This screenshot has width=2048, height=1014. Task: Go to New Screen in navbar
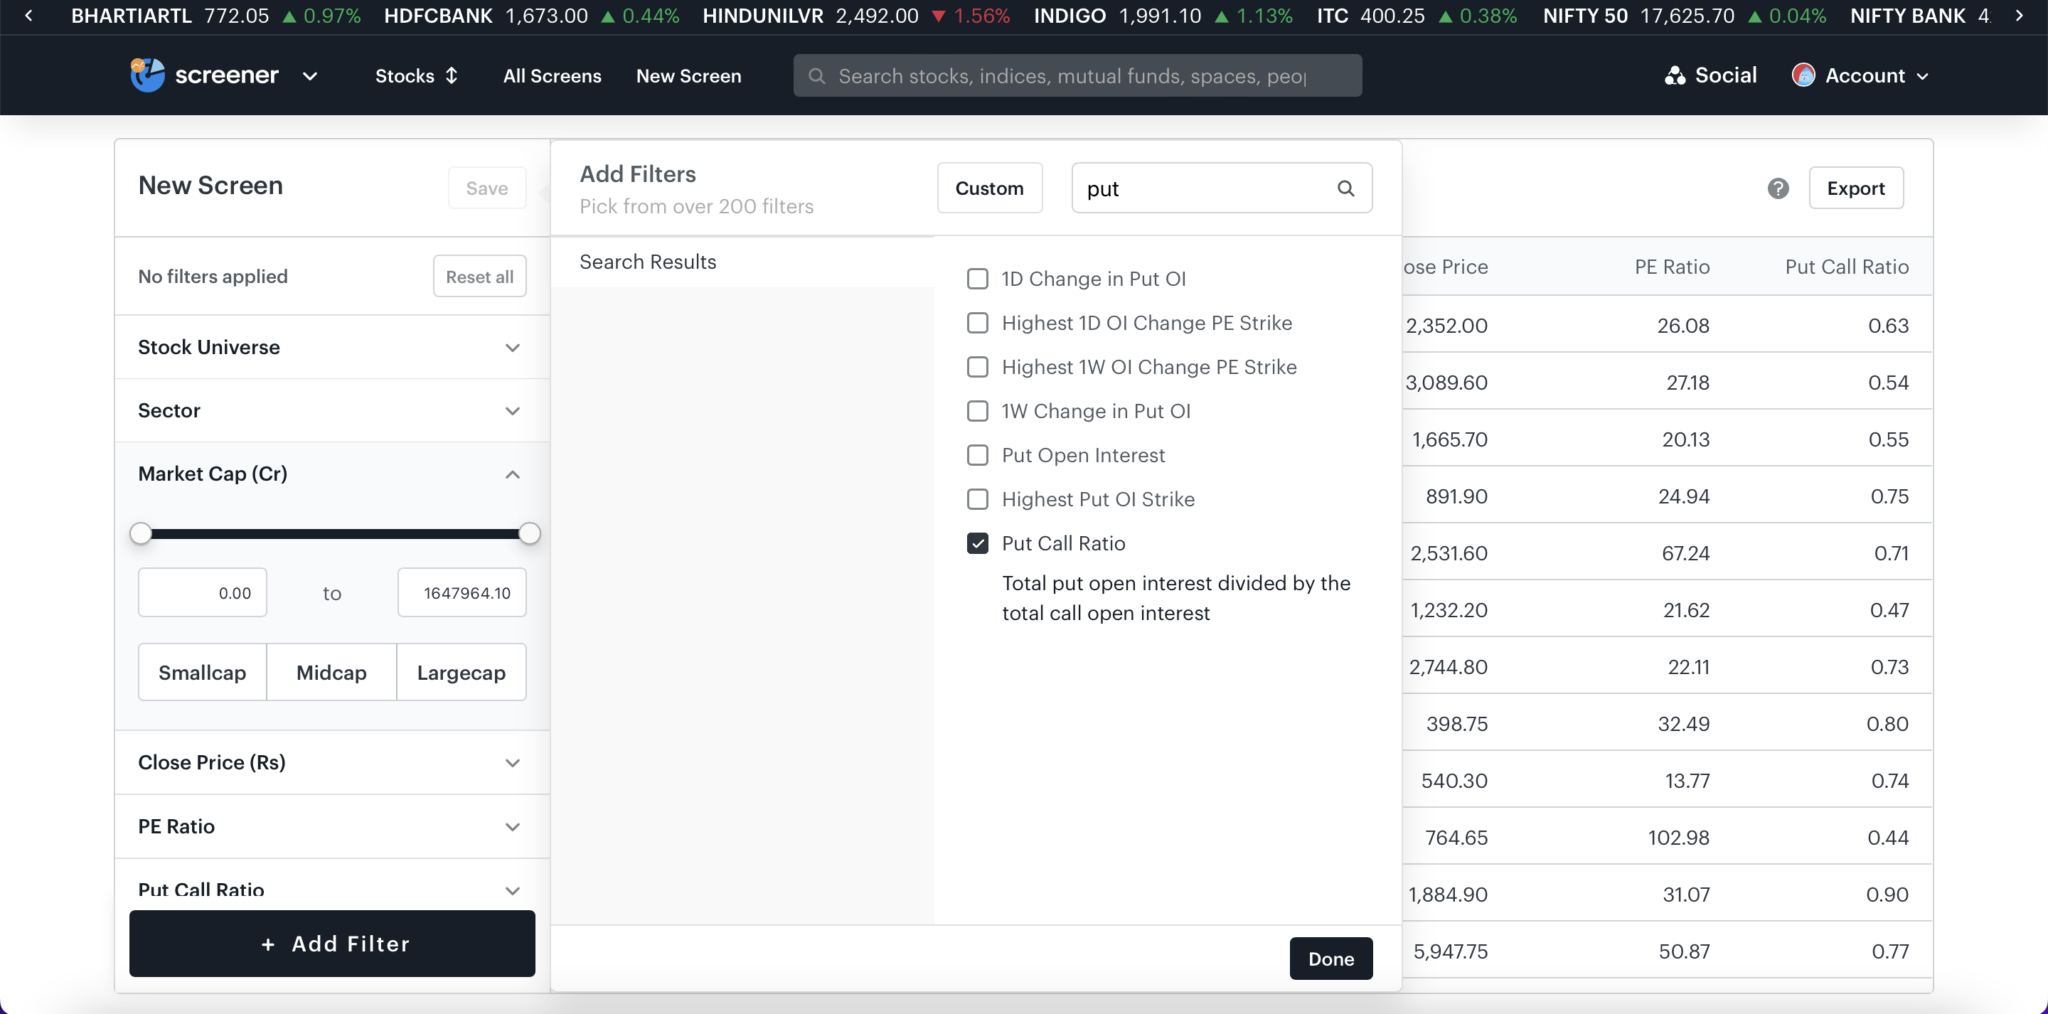(x=688, y=76)
